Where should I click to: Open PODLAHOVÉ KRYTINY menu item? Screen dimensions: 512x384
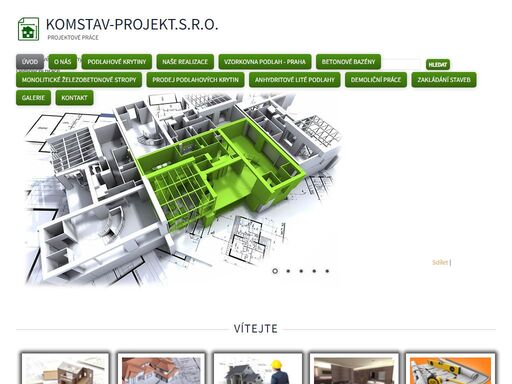coord(117,62)
